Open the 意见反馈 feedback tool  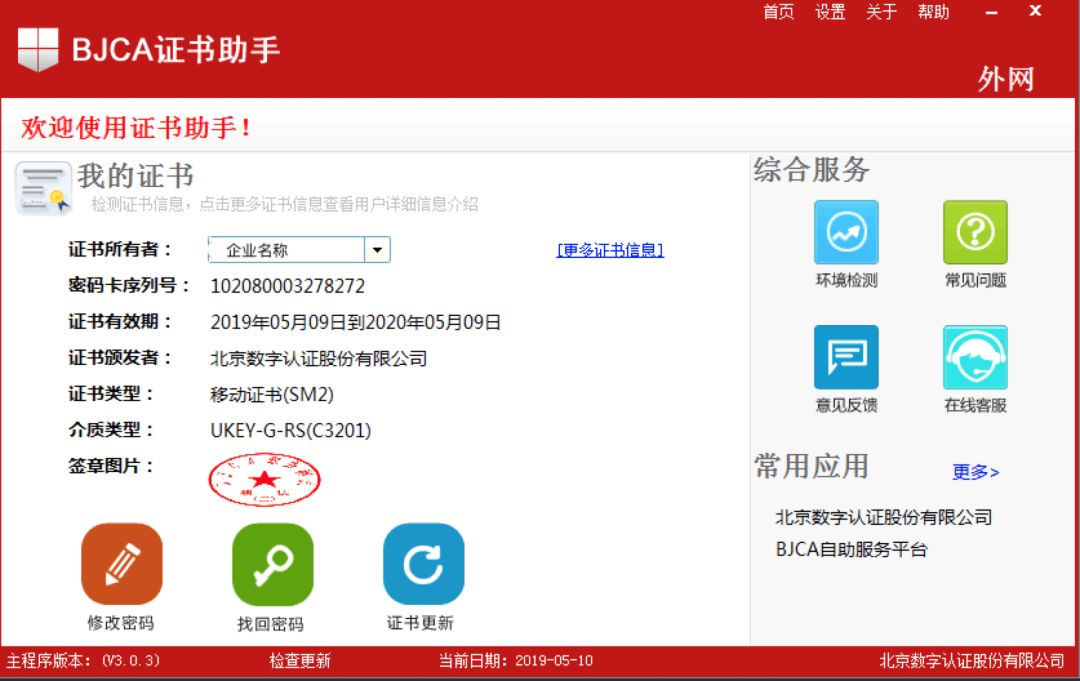846,356
